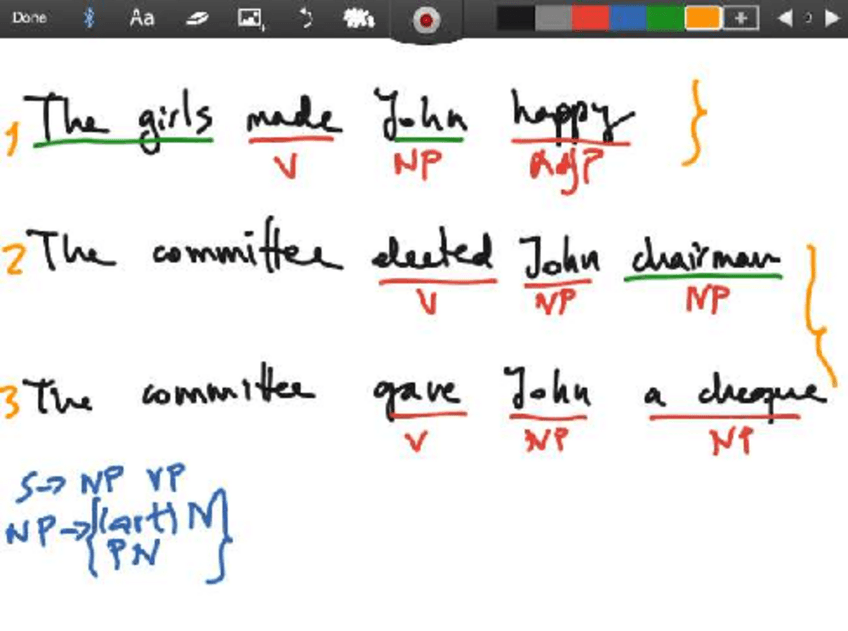Start recording with the red record button
The height and width of the screenshot is (631, 848).
426,21
